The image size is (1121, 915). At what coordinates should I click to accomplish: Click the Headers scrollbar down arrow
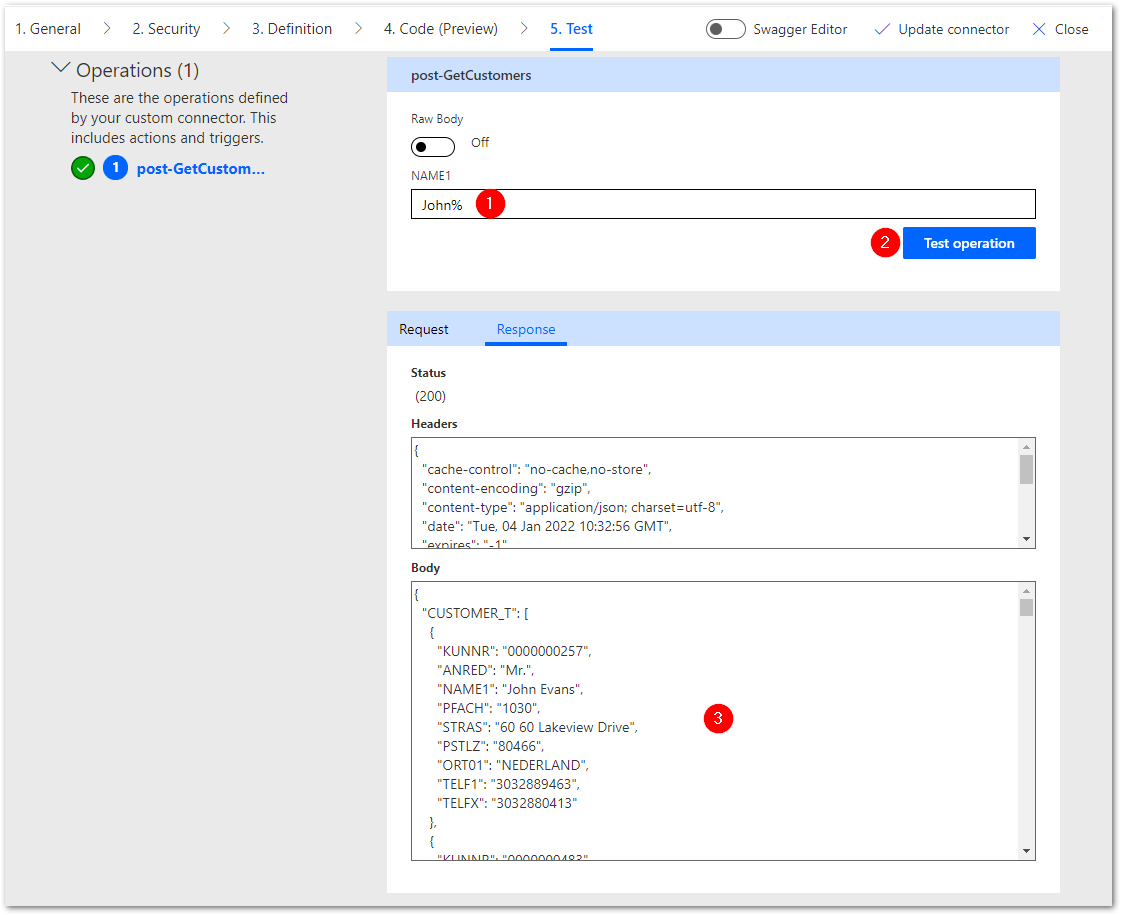coord(1026,539)
